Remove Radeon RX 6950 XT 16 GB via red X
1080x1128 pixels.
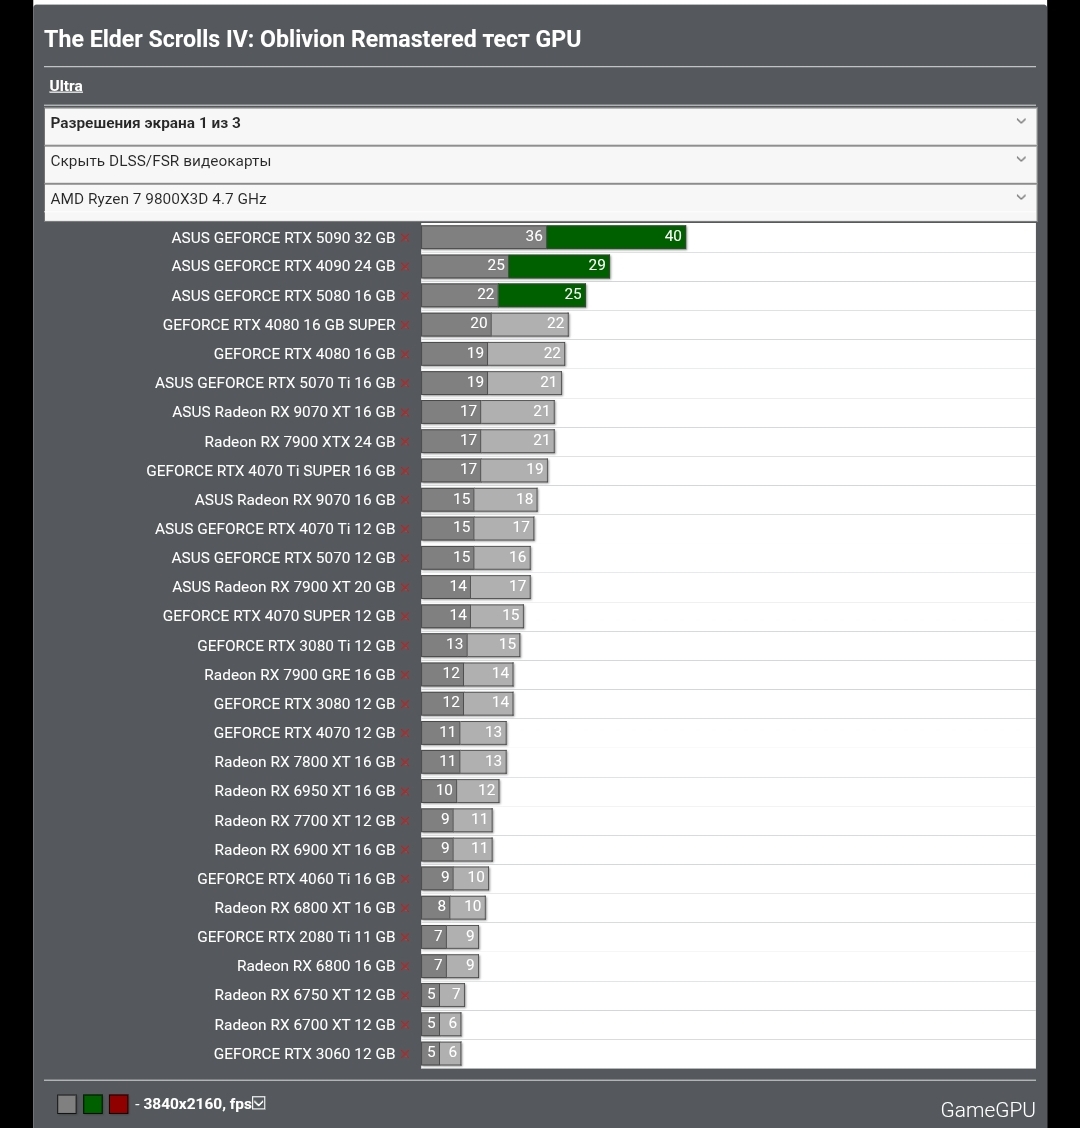pos(405,791)
